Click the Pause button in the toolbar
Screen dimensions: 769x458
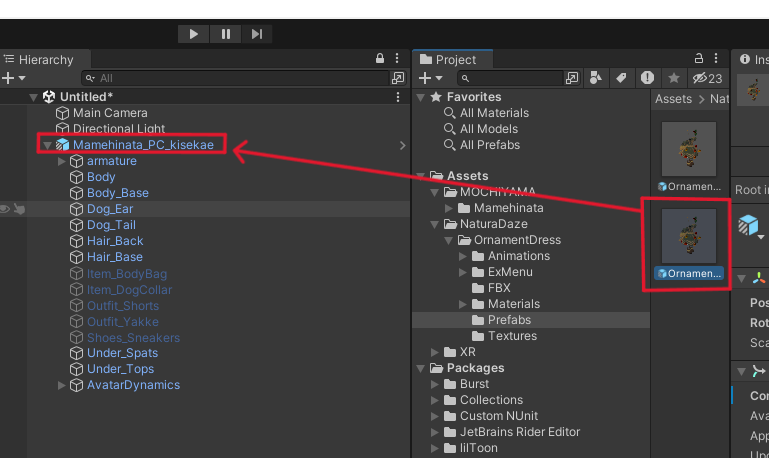click(x=225, y=34)
